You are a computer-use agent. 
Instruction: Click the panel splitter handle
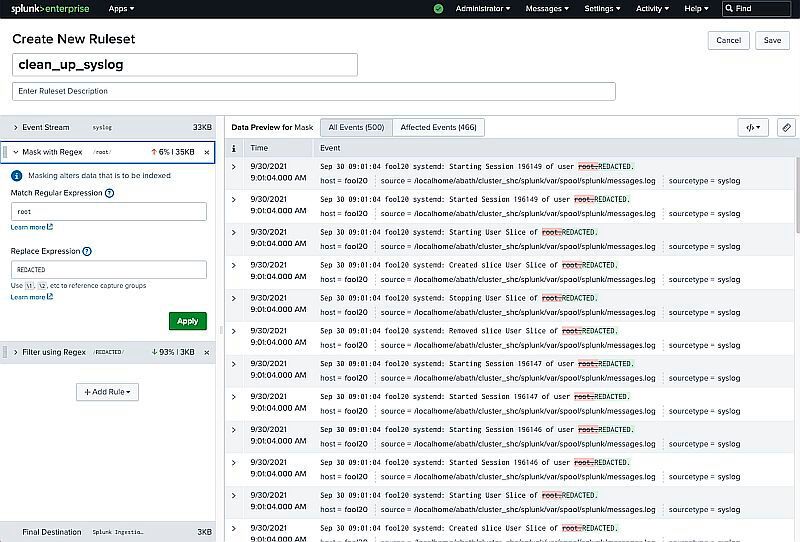point(221,330)
